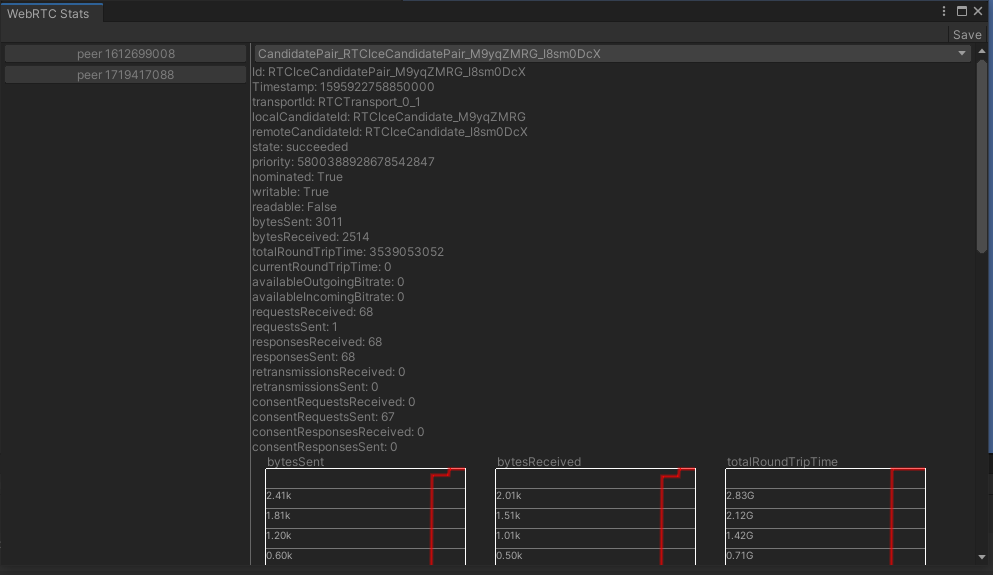Click the 'requestsSent: 1' line

pos(295,327)
